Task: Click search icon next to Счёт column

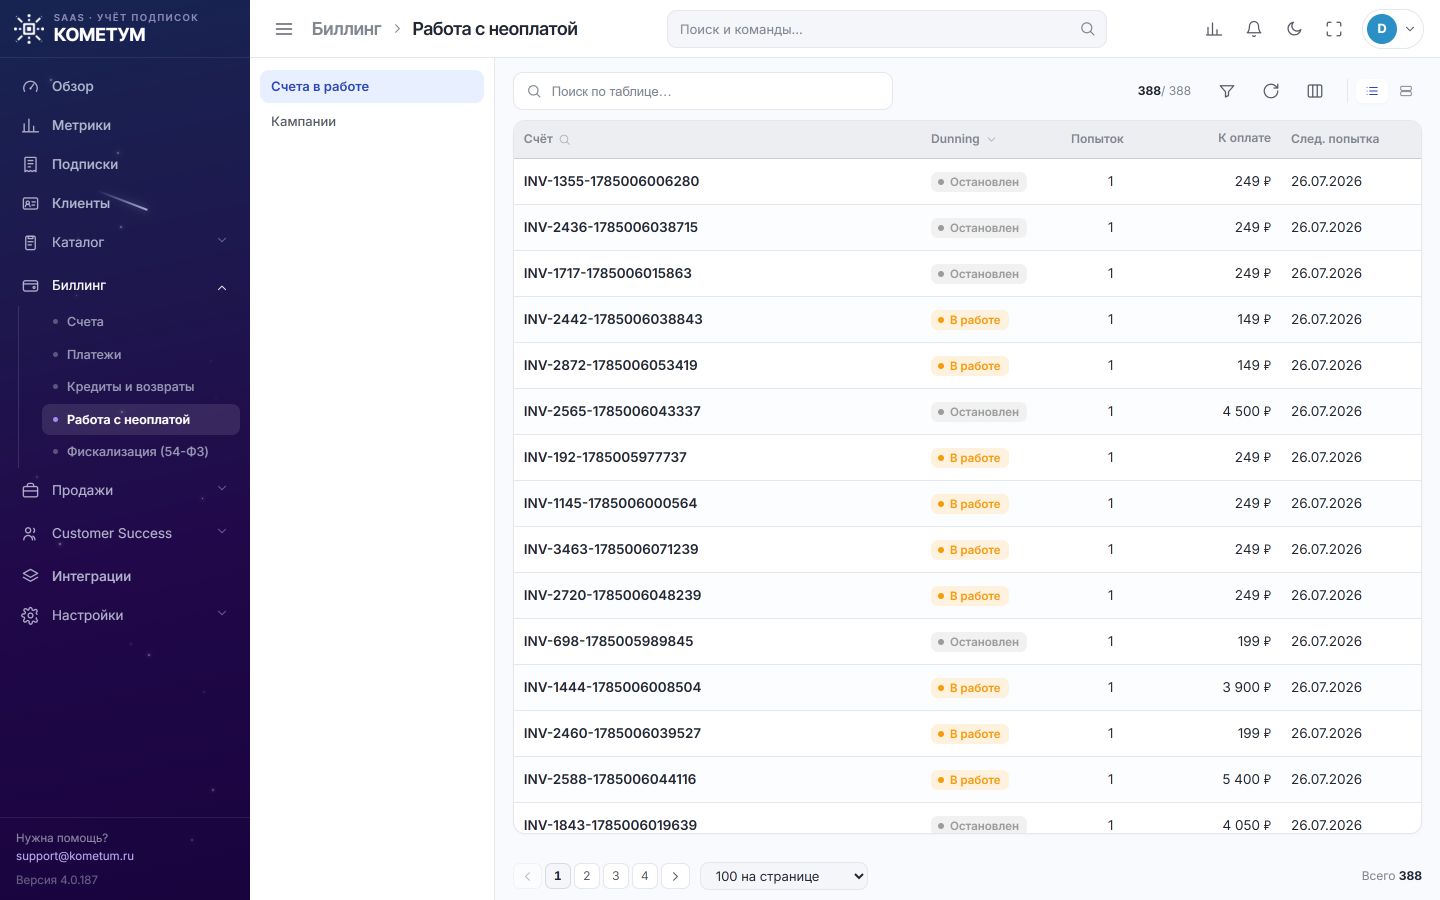Action: point(565,140)
